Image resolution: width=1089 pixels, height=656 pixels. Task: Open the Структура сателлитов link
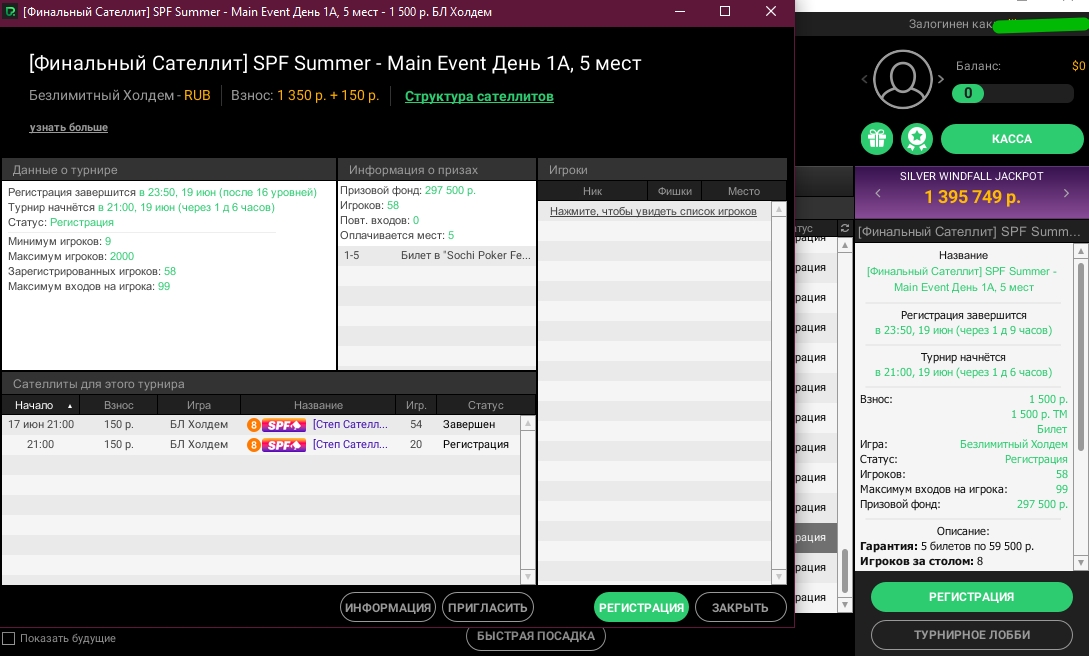[479, 96]
